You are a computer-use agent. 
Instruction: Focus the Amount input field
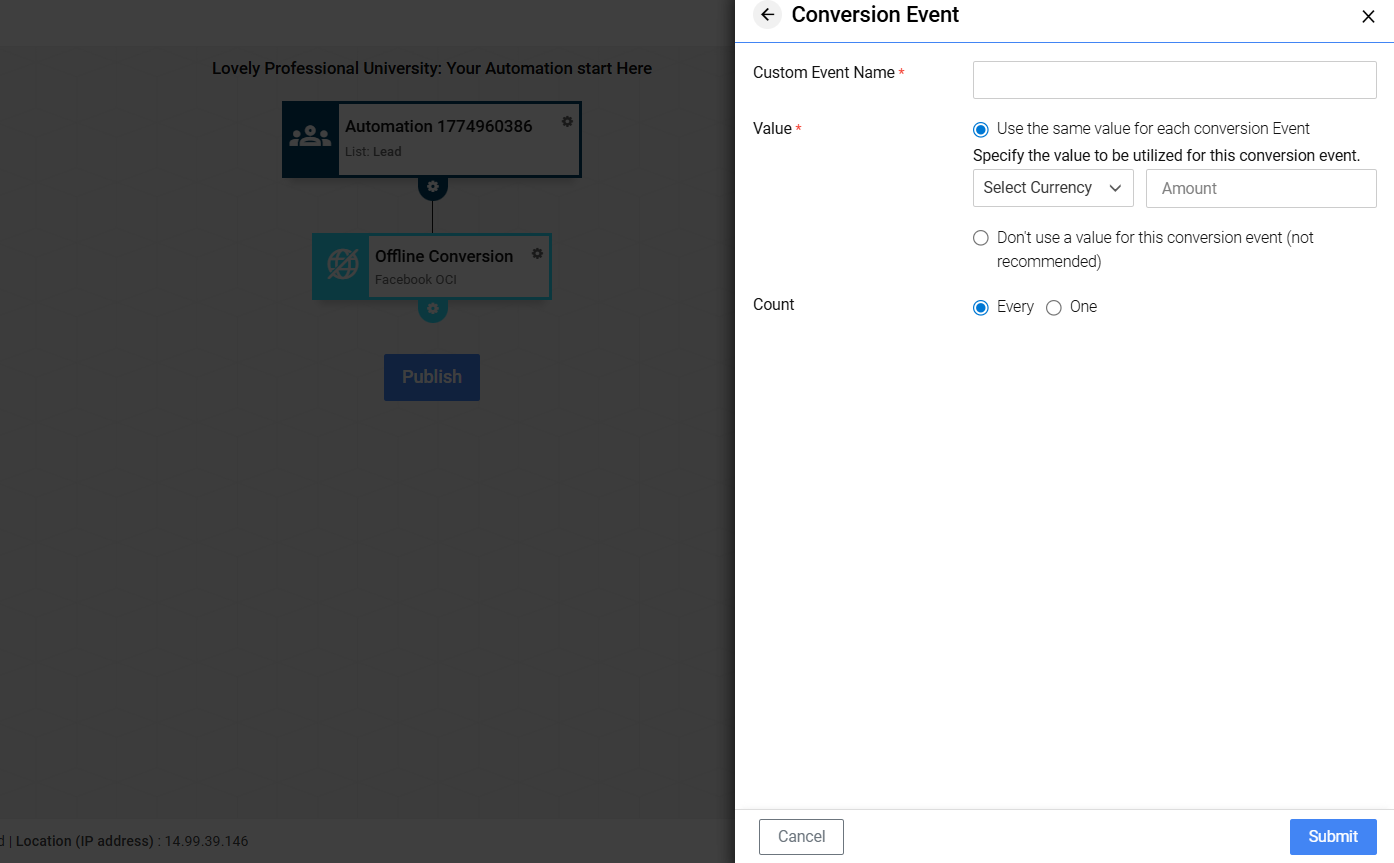(1260, 188)
